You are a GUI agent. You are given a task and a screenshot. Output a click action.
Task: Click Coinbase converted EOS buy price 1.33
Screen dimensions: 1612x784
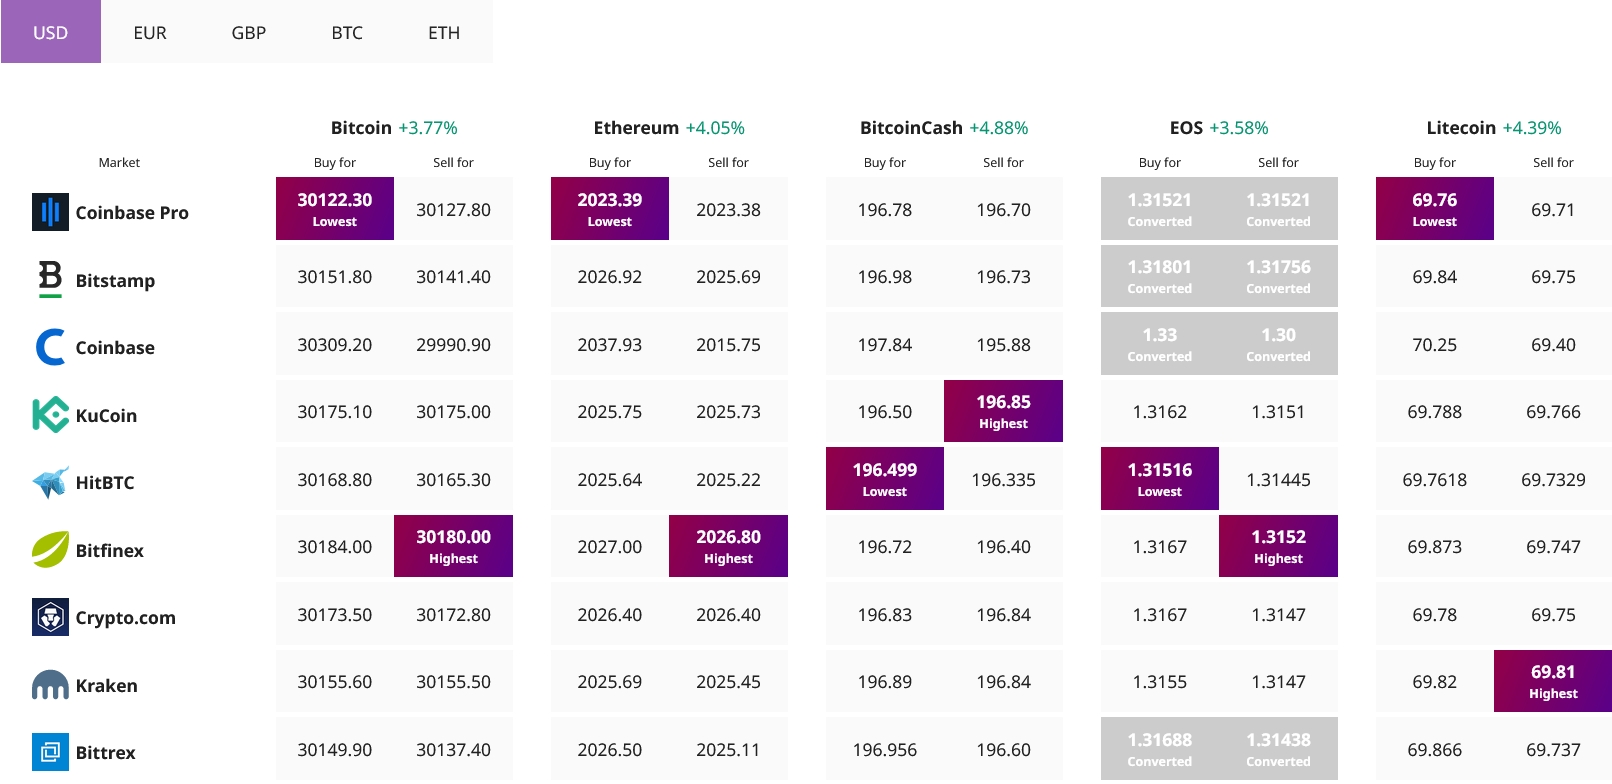(1160, 344)
